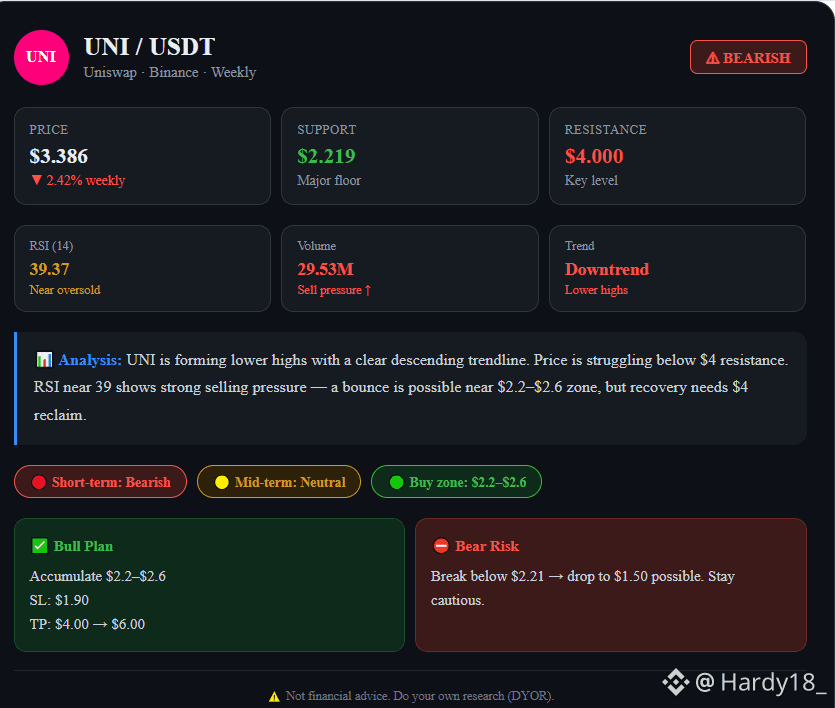Image resolution: width=835 pixels, height=708 pixels.
Task: Click the Bull Plan heading
Action: [x=83, y=546]
